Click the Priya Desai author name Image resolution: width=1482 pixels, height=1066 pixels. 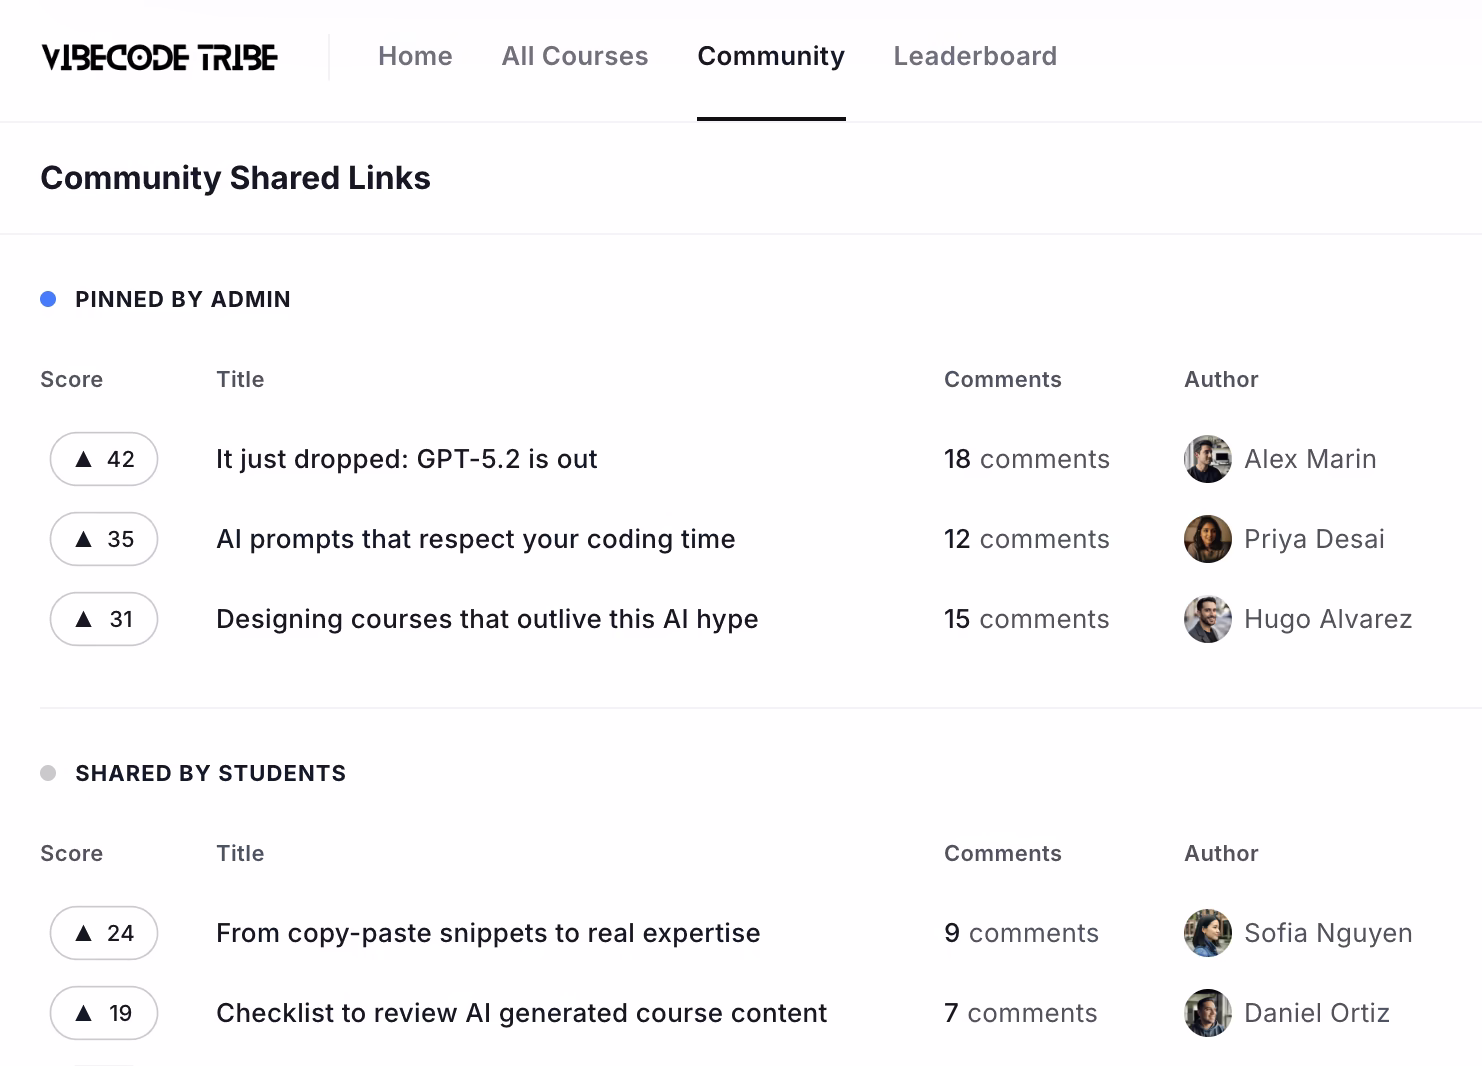point(1314,539)
